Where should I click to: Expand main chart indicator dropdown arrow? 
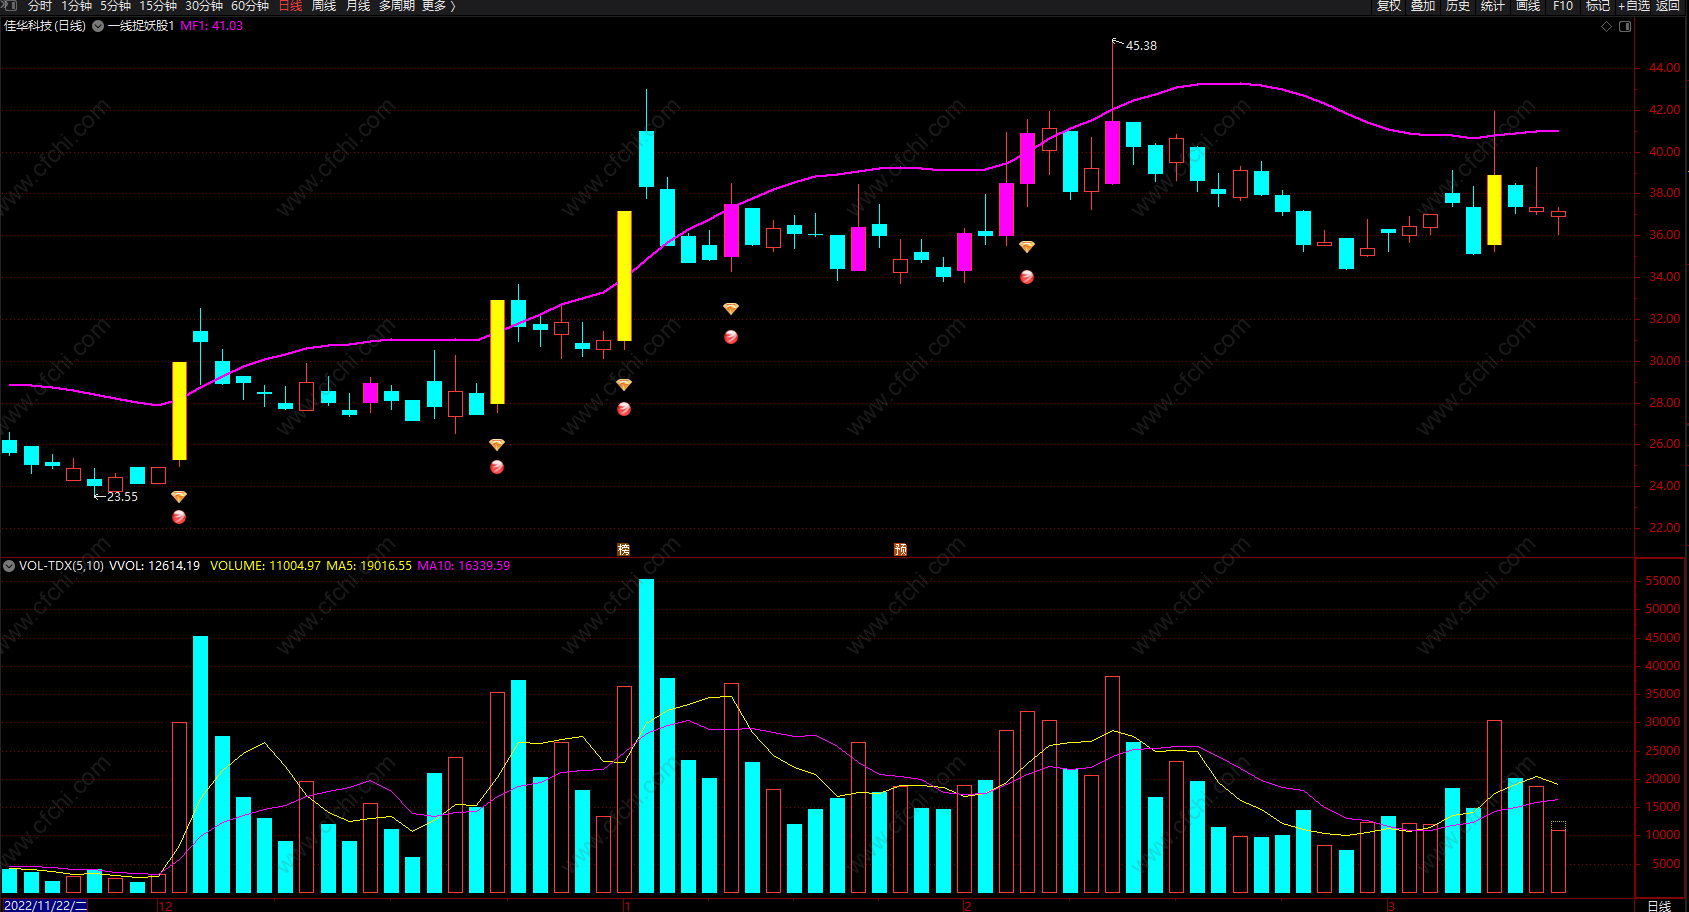click(x=98, y=26)
